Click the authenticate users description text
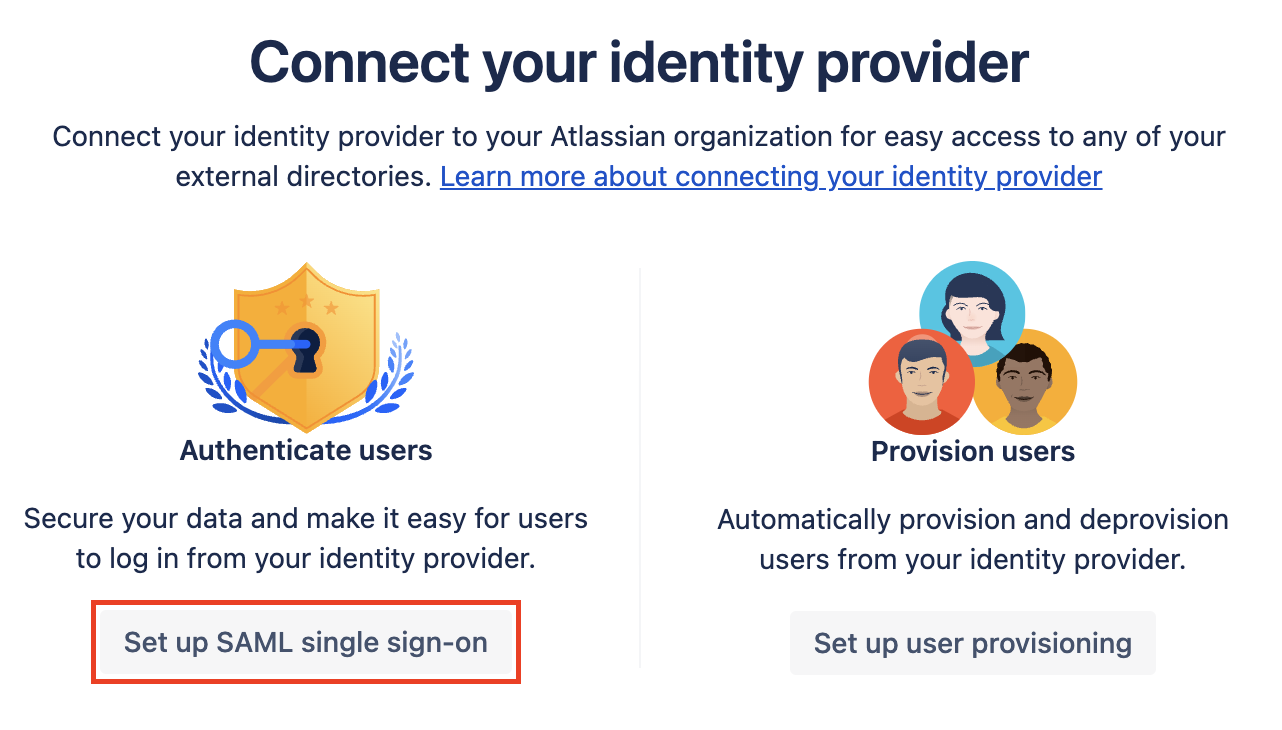This screenshot has height=730, width=1282. coord(306,538)
